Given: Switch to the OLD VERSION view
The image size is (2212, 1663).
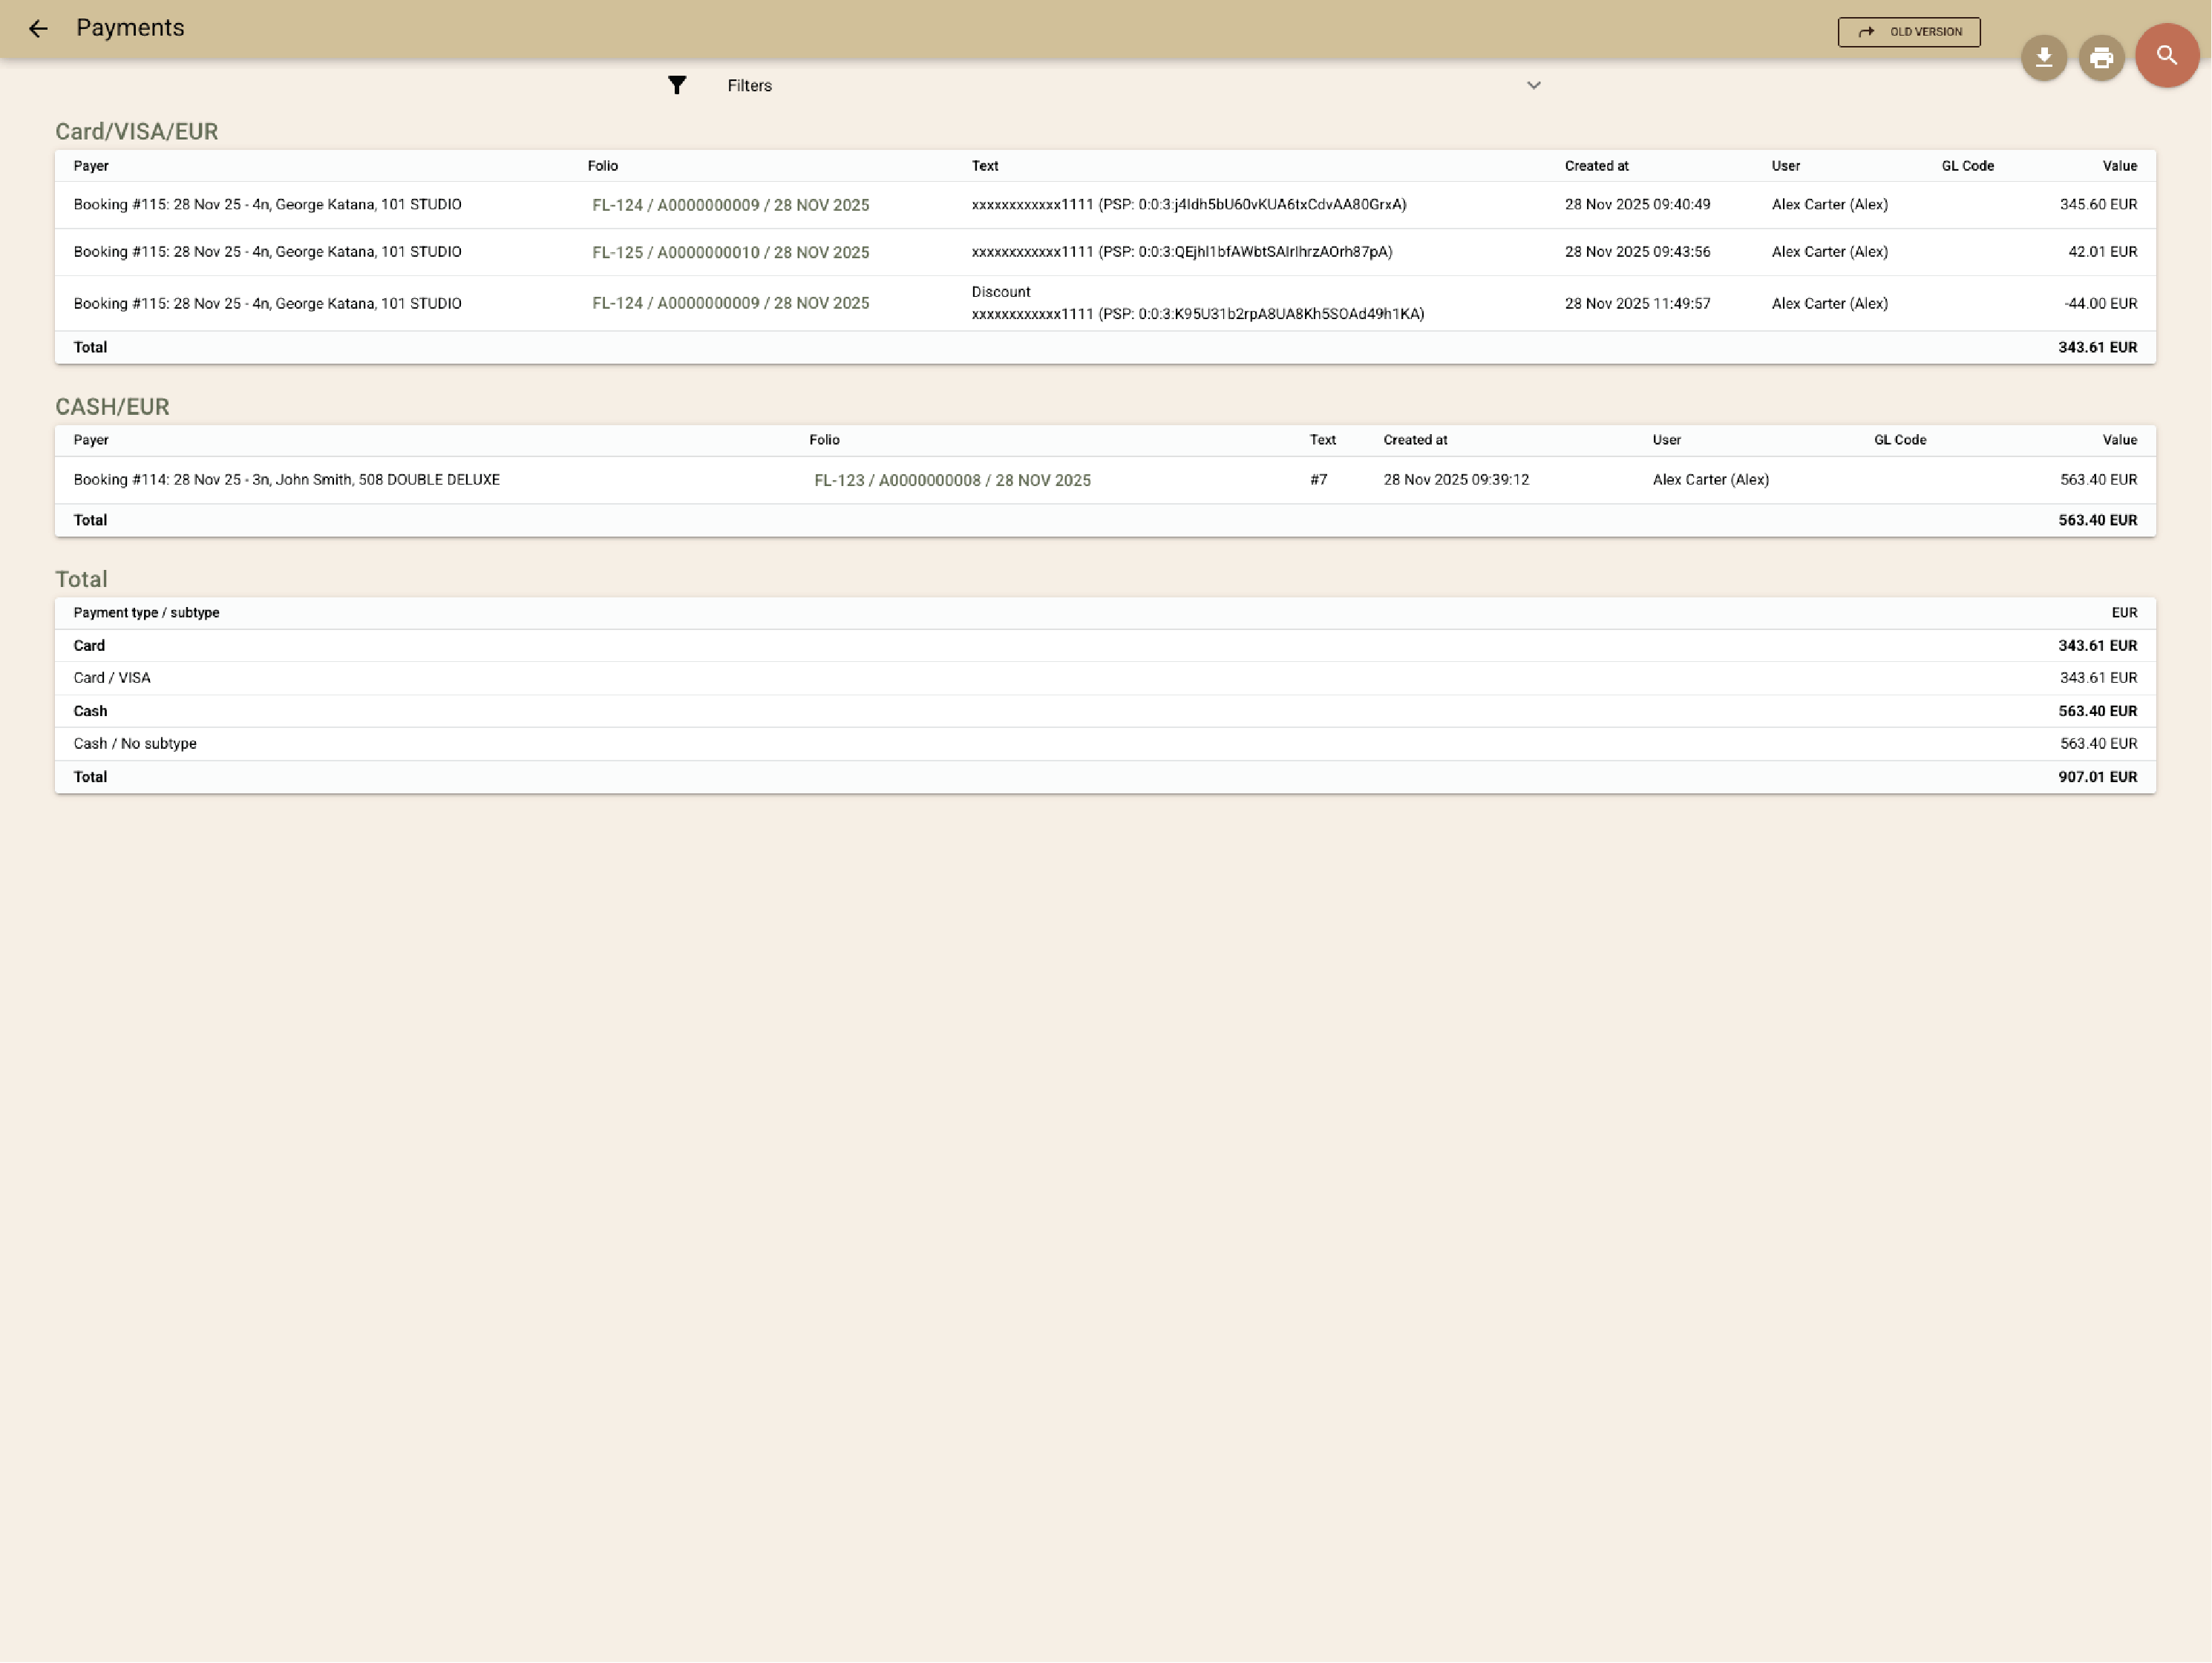Looking at the screenshot, I should [1908, 32].
